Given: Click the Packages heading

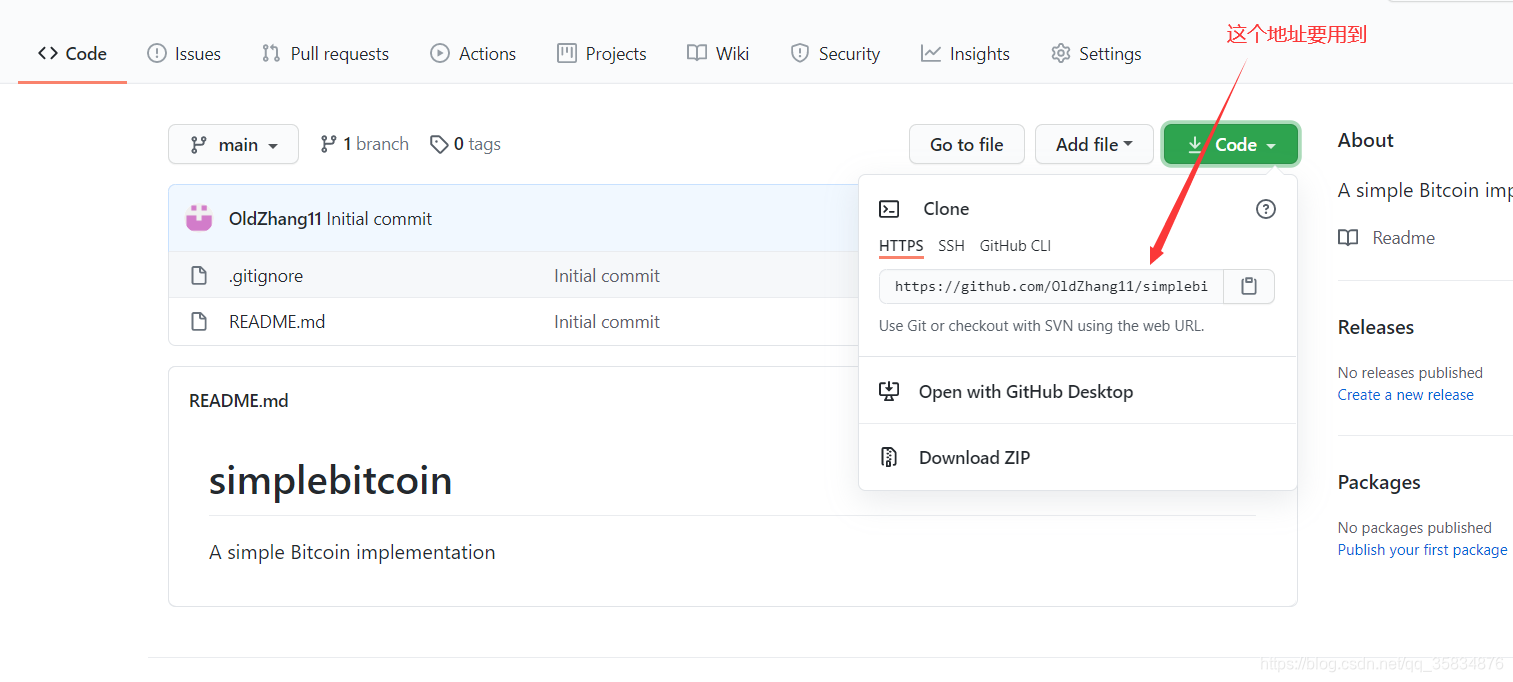Looking at the screenshot, I should [x=1379, y=483].
